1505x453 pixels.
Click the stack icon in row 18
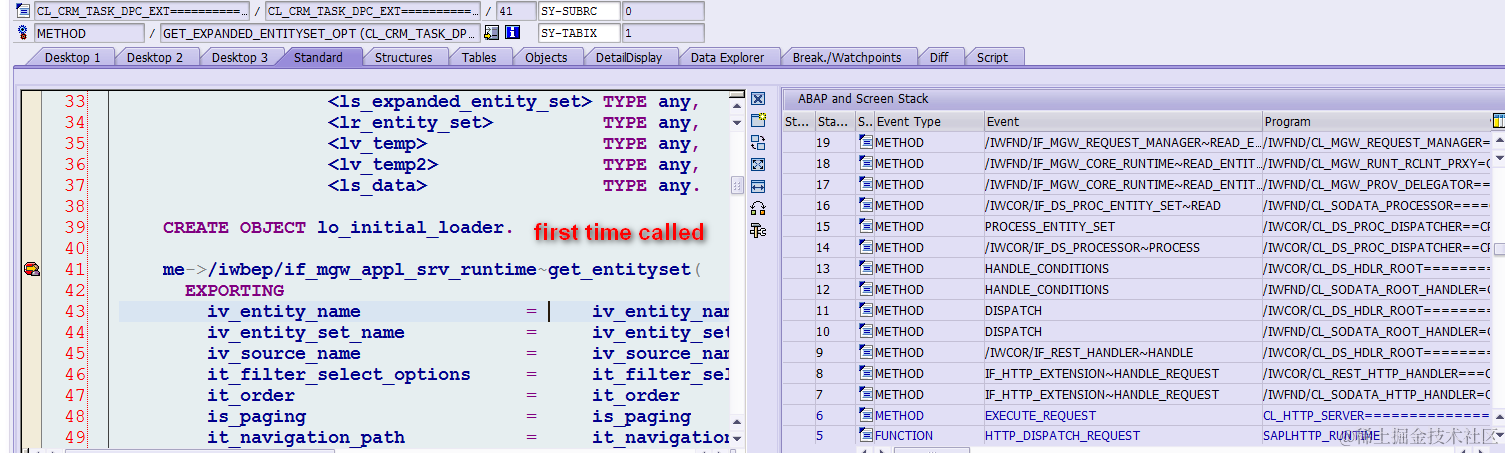pyautogui.click(x=865, y=163)
